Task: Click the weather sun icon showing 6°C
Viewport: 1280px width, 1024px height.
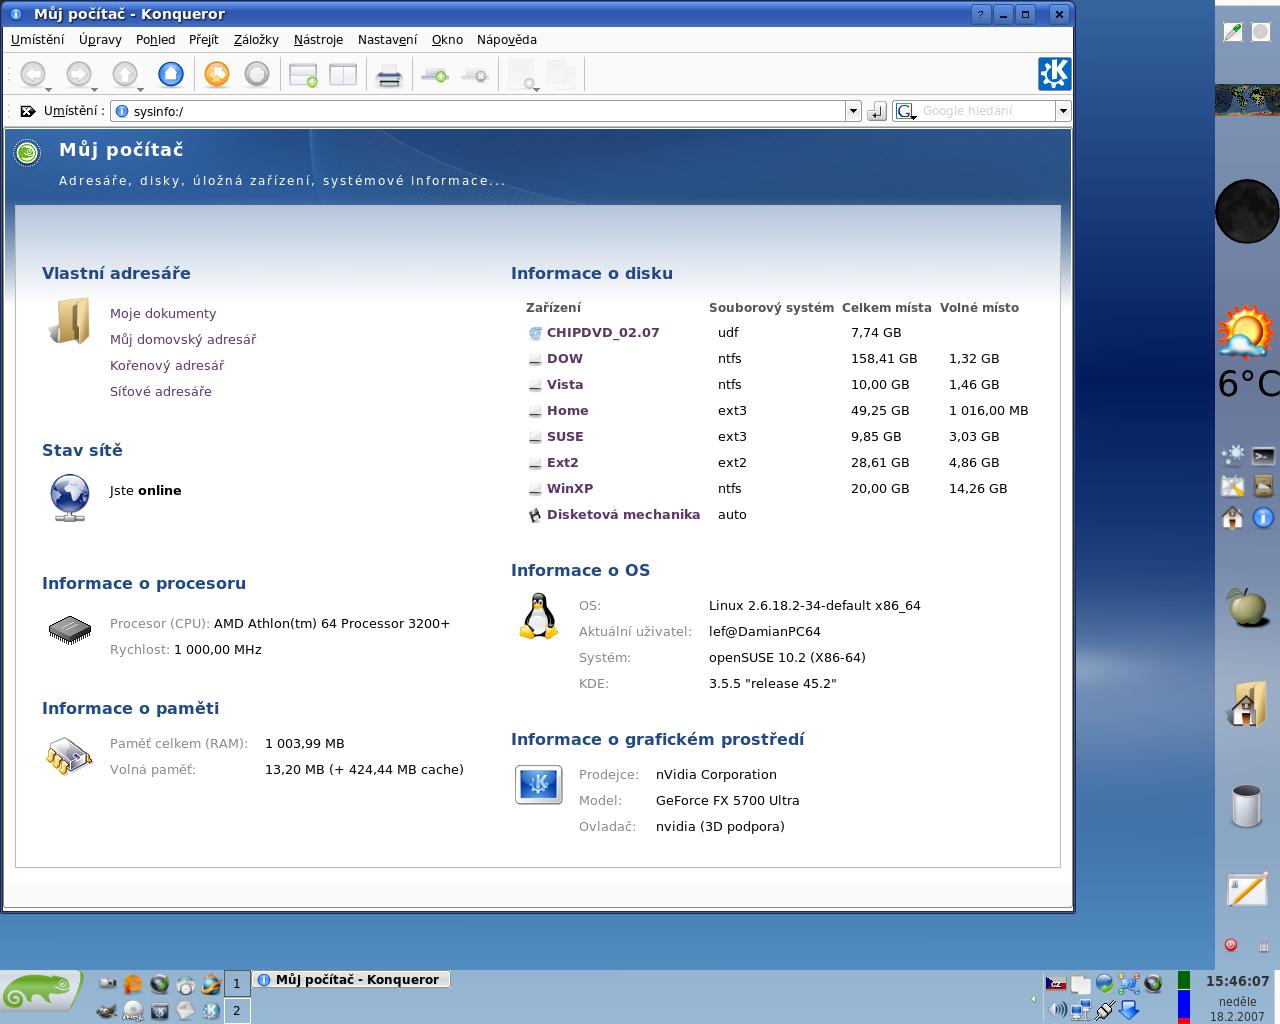Action: tap(1246, 333)
